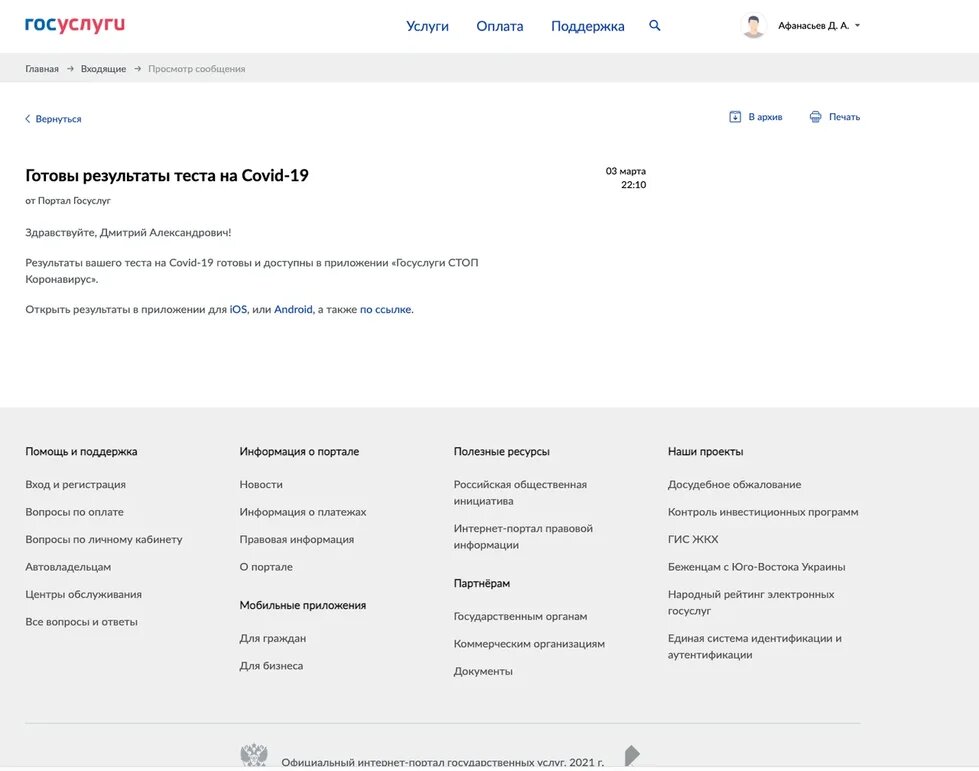
Task: Open Центры обслуживания in the footer
Action: (x=83, y=592)
